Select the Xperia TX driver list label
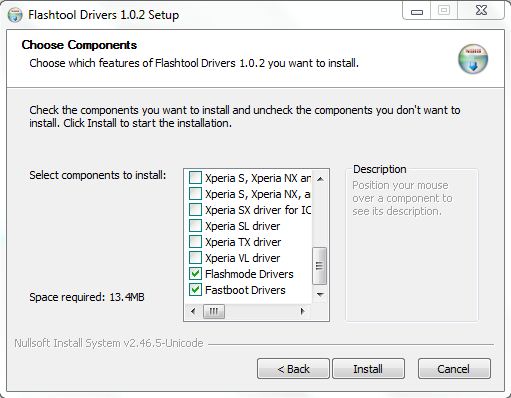 coord(243,242)
